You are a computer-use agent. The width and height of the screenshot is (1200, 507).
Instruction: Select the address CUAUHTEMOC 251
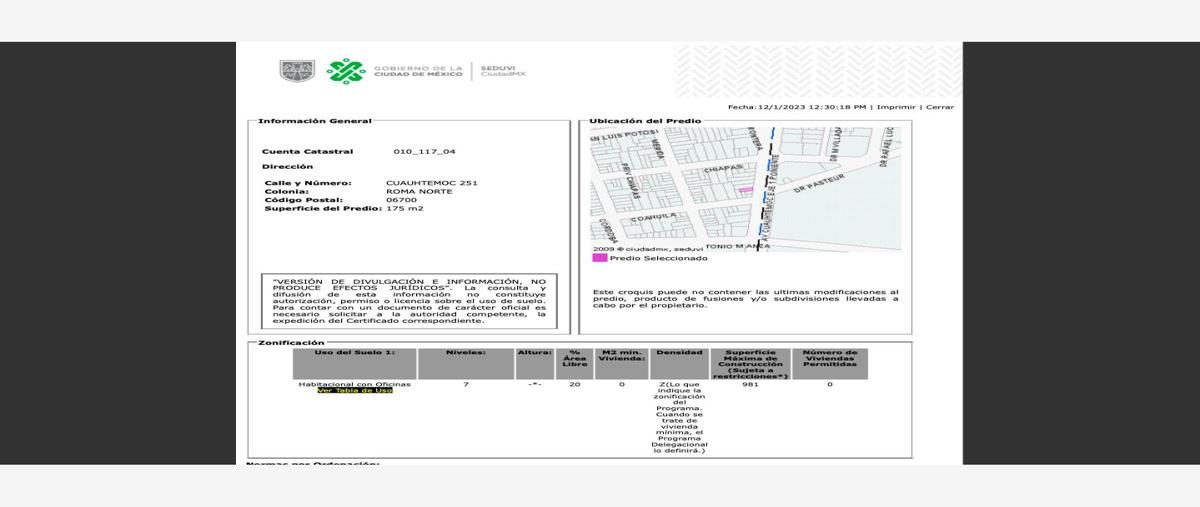coord(432,183)
